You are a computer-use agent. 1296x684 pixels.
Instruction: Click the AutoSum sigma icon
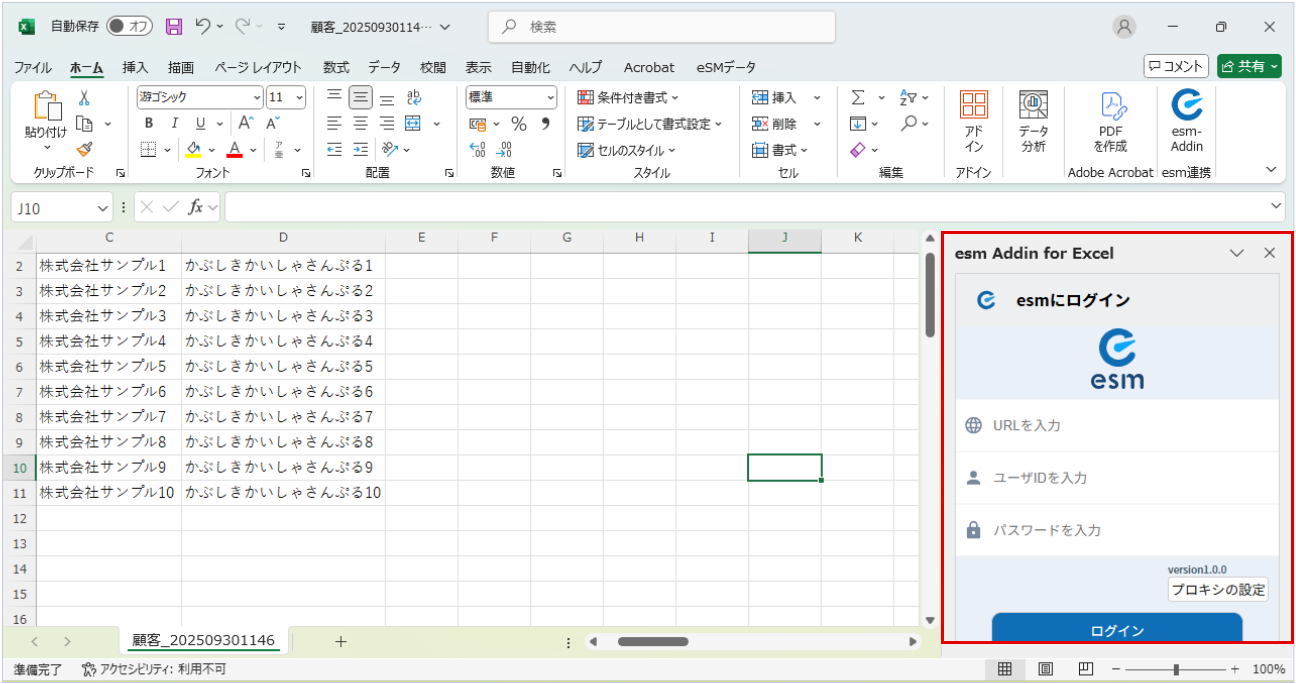pyautogui.click(x=858, y=98)
